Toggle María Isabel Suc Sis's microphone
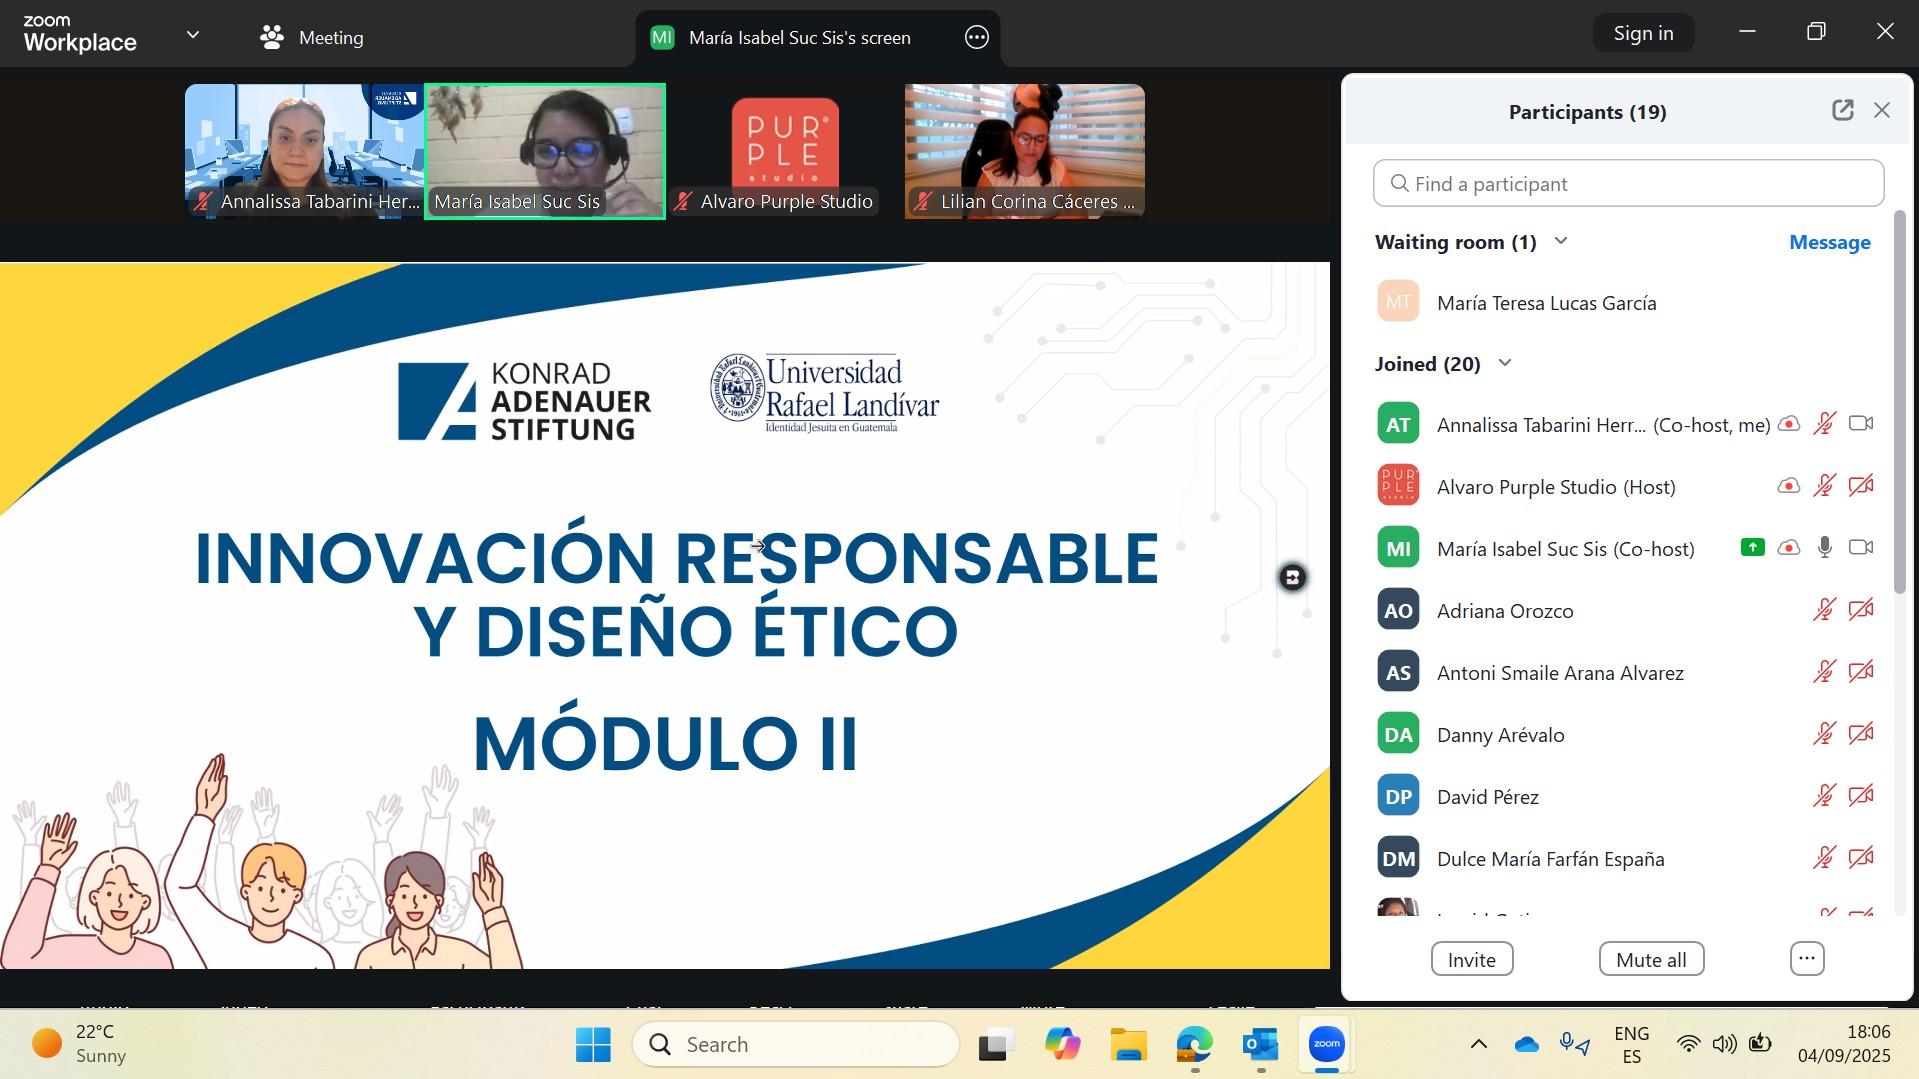Image resolution: width=1919 pixels, height=1079 pixels. 1824,548
